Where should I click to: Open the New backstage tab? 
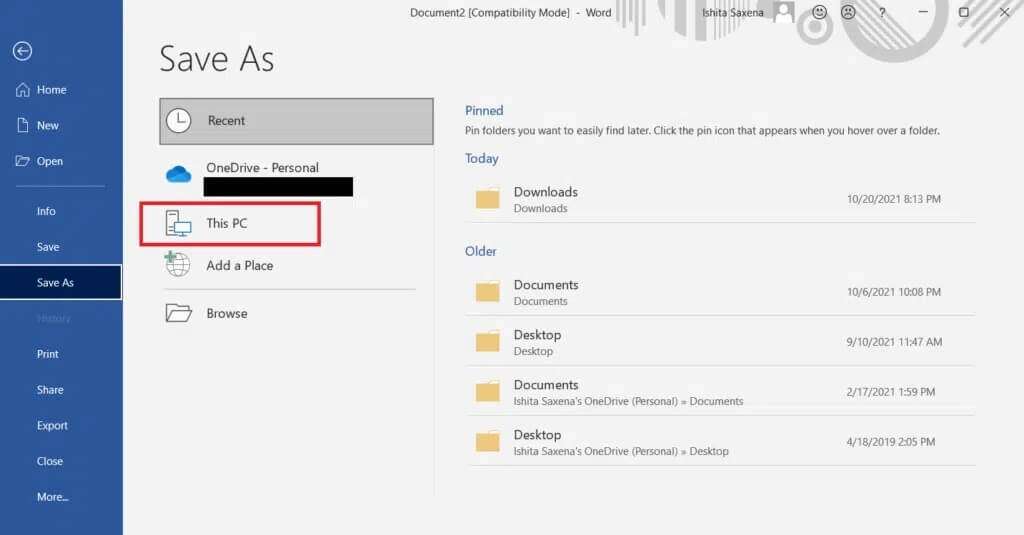click(x=61, y=125)
